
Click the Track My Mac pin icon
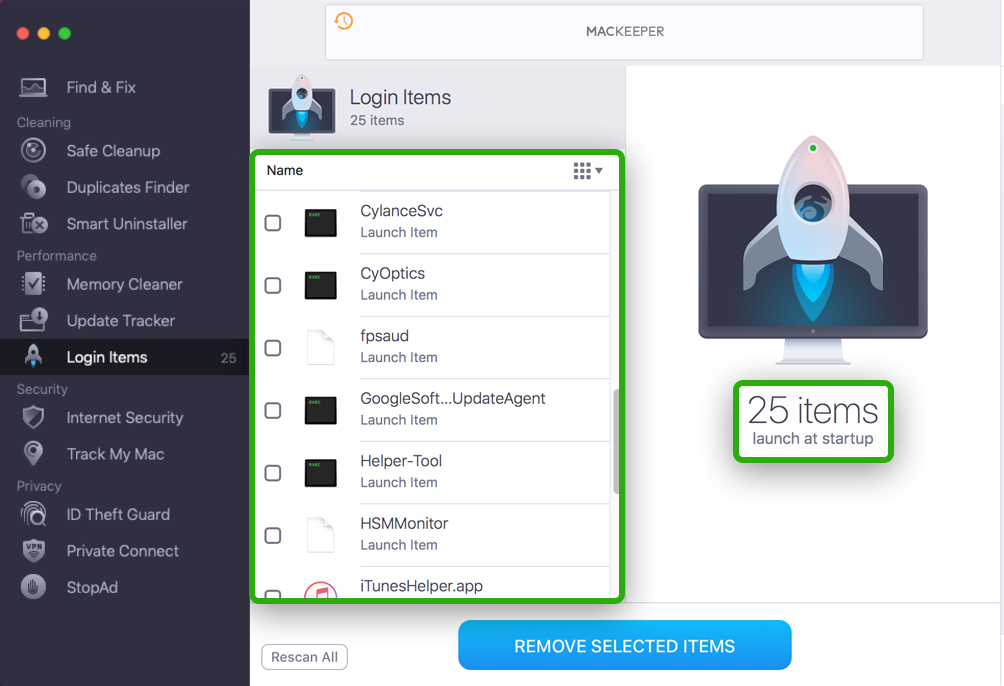pyautogui.click(x=33, y=453)
